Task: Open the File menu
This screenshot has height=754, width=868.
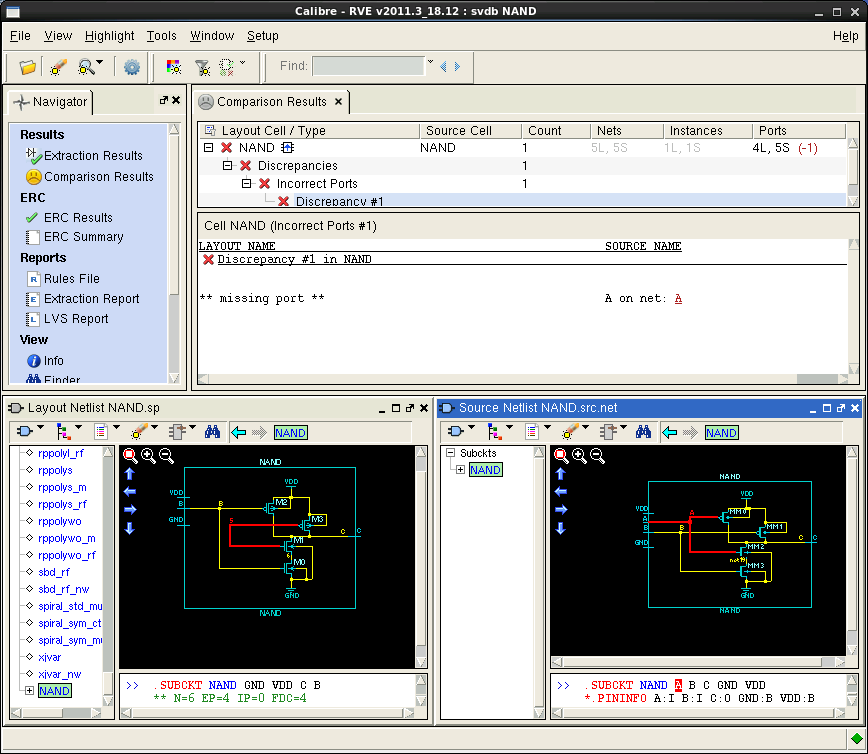Action: click(20, 36)
